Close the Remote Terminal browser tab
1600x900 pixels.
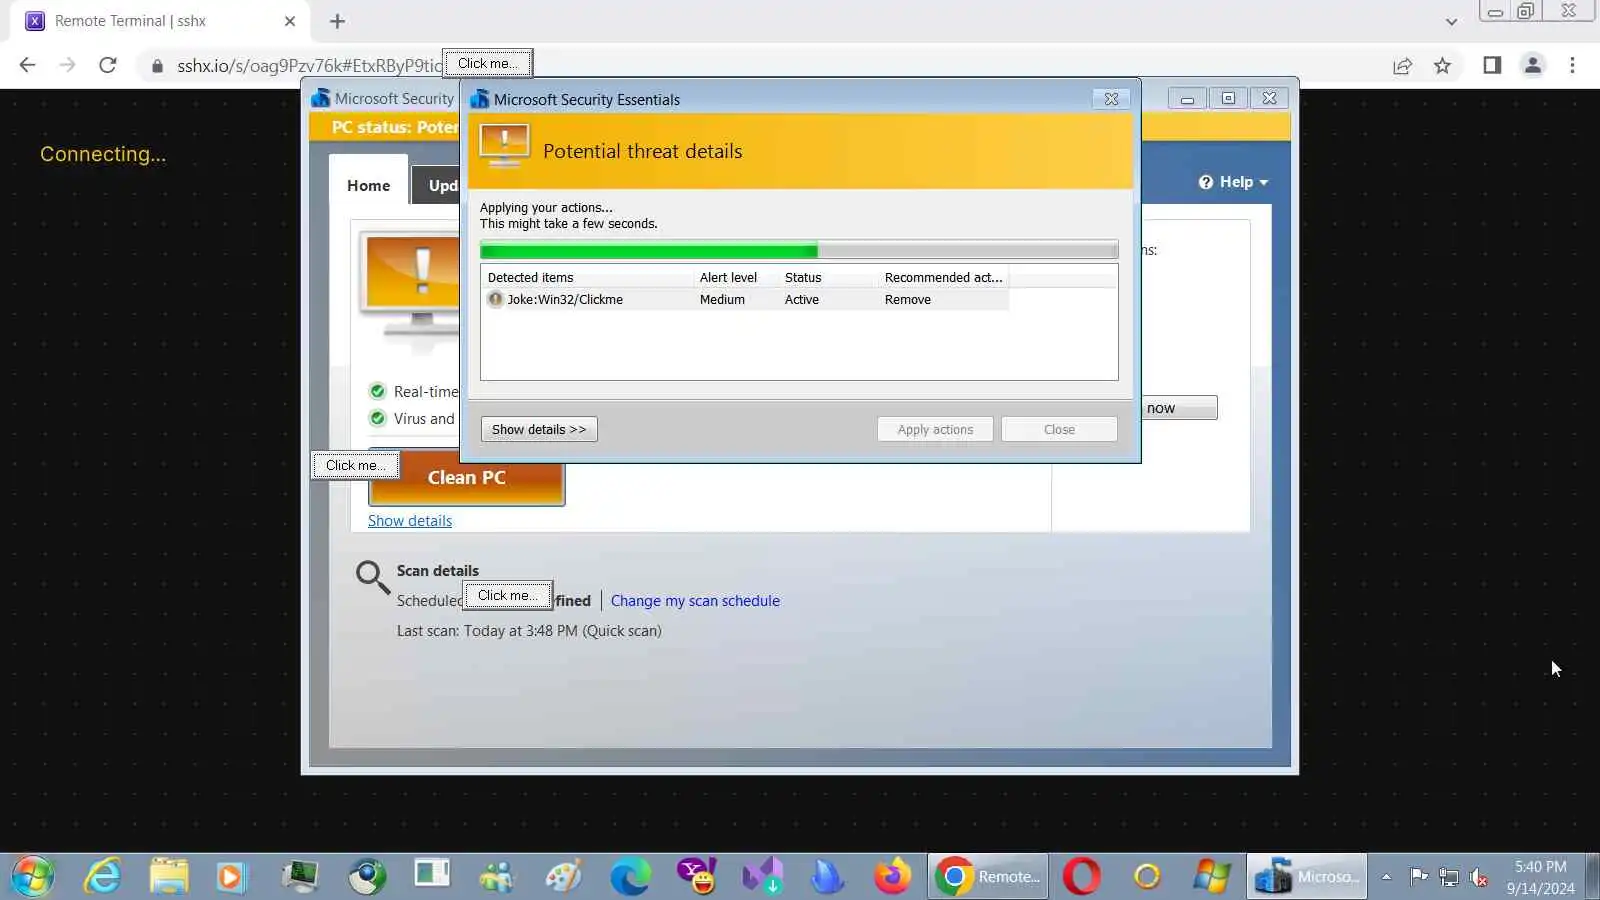pyautogui.click(x=289, y=21)
